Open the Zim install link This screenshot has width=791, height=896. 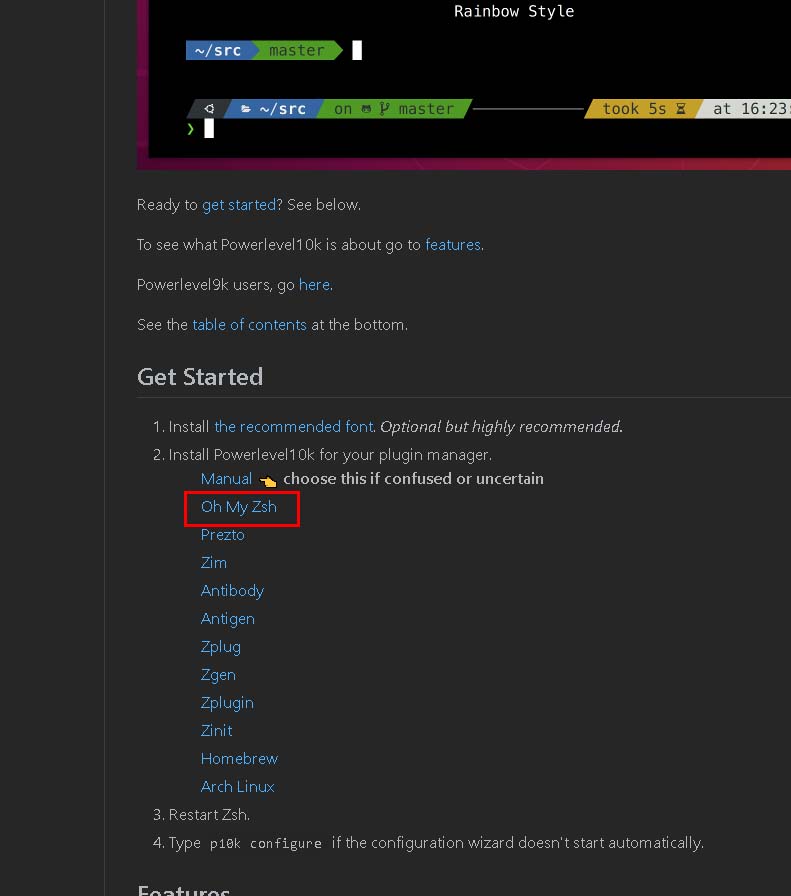click(x=214, y=563)
